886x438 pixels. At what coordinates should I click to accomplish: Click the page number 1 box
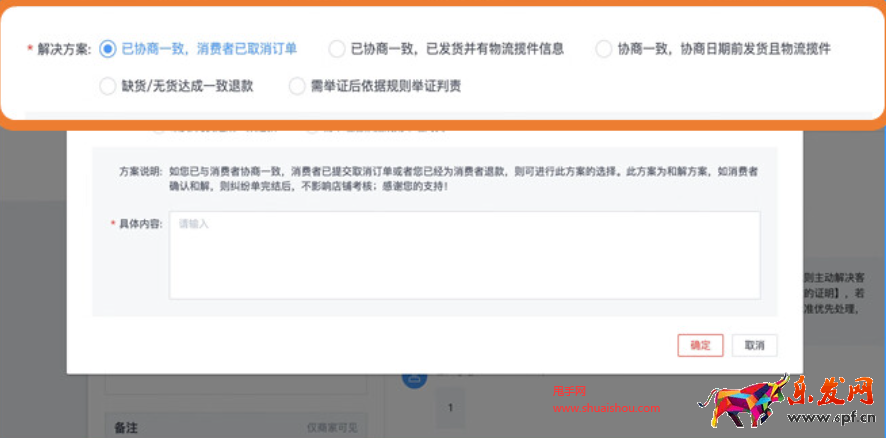tap(450, 407)
